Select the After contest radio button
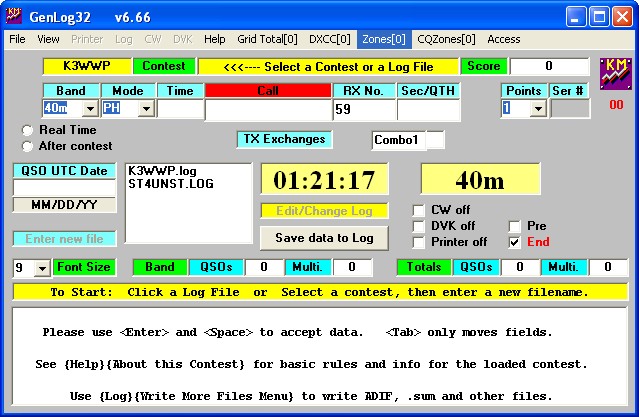 tap(27, 146)
